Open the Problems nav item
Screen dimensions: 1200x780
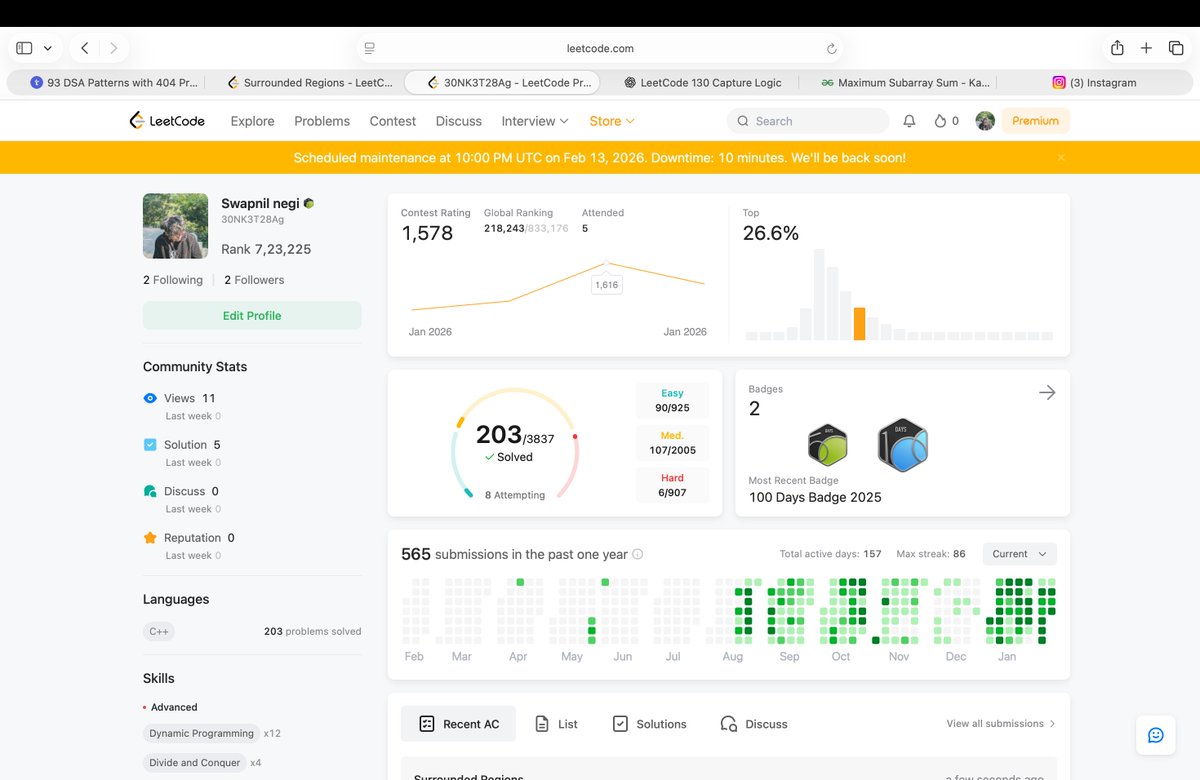(x=322, y=121)
